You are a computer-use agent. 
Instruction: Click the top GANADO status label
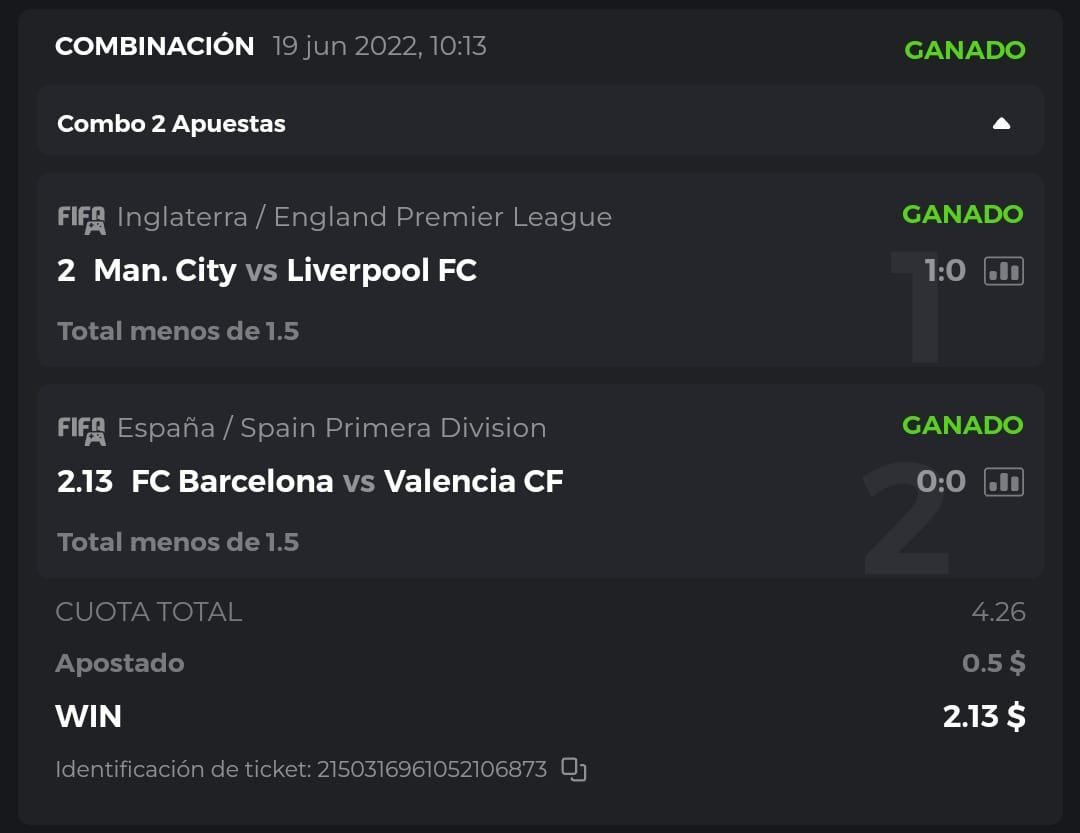[x=964, y=50]
